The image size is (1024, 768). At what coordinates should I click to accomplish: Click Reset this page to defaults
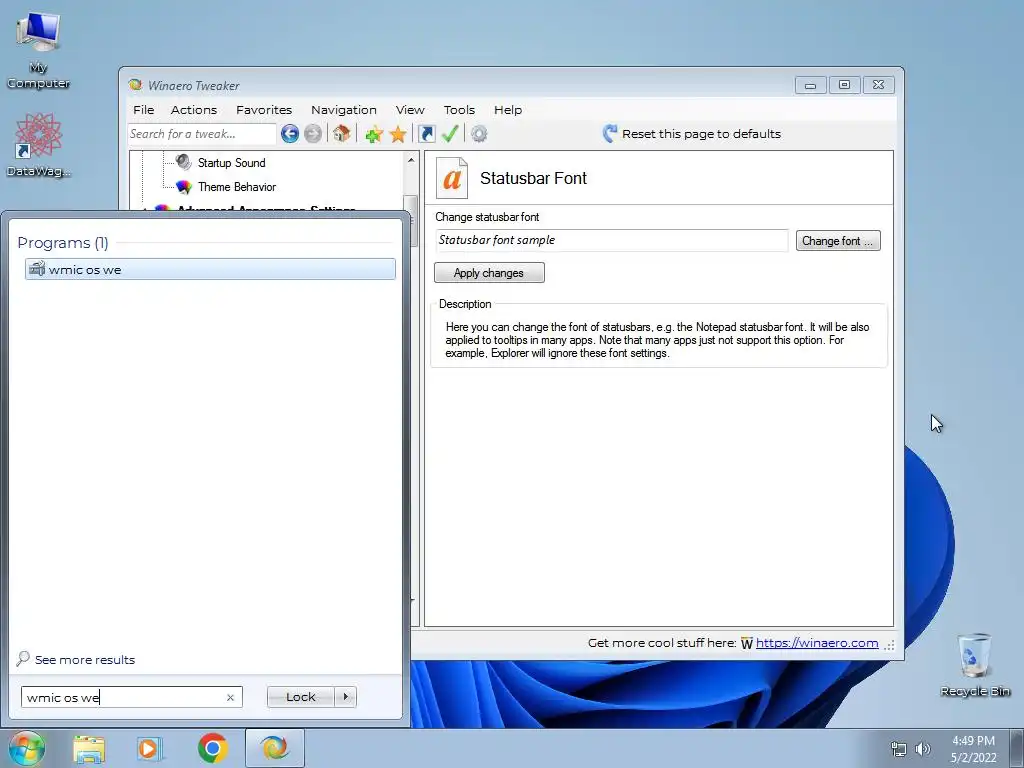(x=701, y=134)
